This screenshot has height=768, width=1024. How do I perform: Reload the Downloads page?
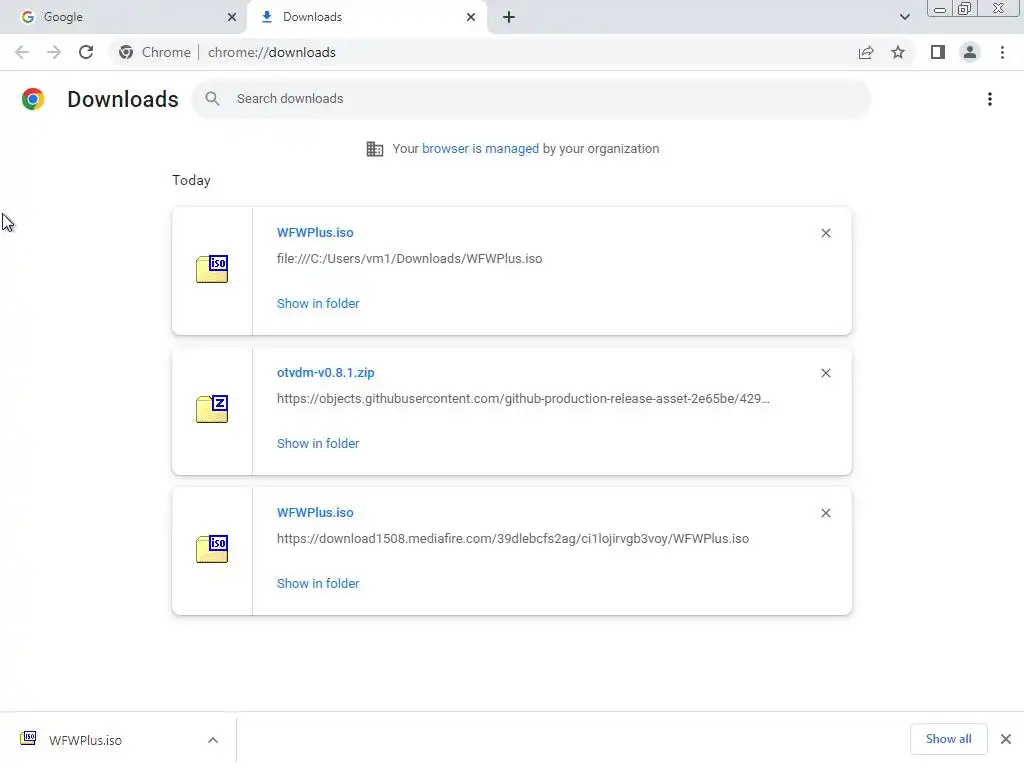[x=86, y=52]
